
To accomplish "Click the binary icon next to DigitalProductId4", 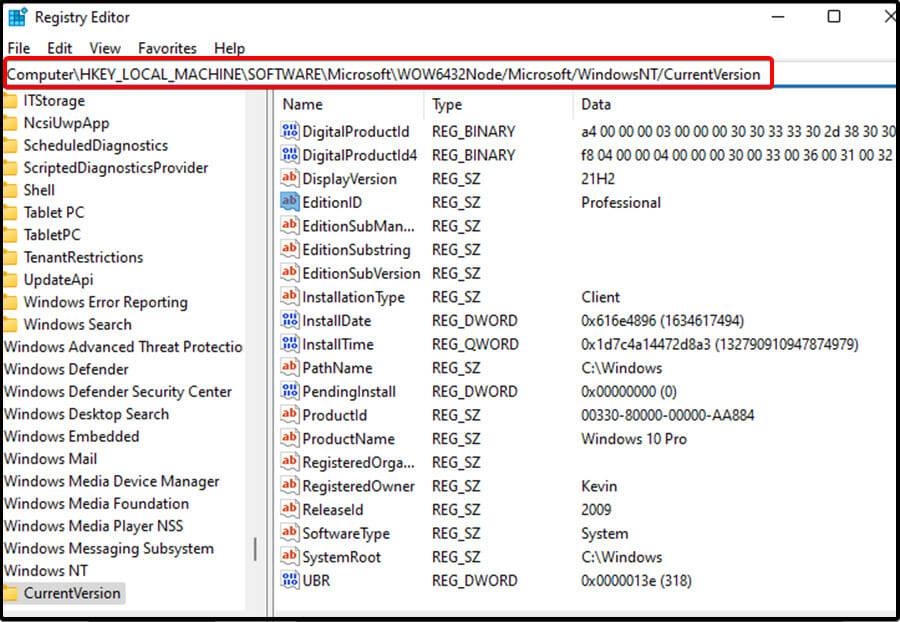I will coord(289,155).
